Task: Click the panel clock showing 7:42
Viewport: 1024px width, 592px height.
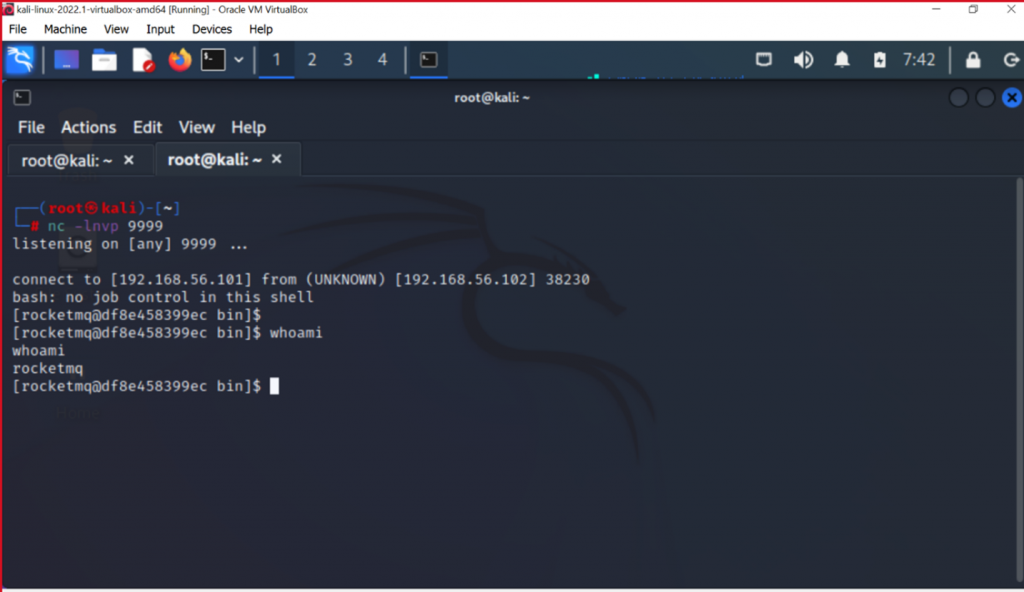Action: (x=919, y=60)
